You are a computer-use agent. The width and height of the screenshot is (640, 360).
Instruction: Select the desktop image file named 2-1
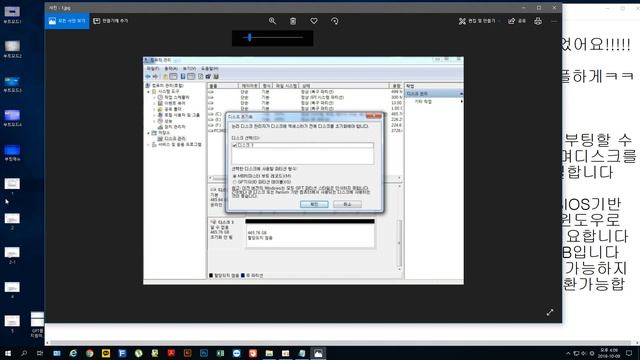[12, 255]
